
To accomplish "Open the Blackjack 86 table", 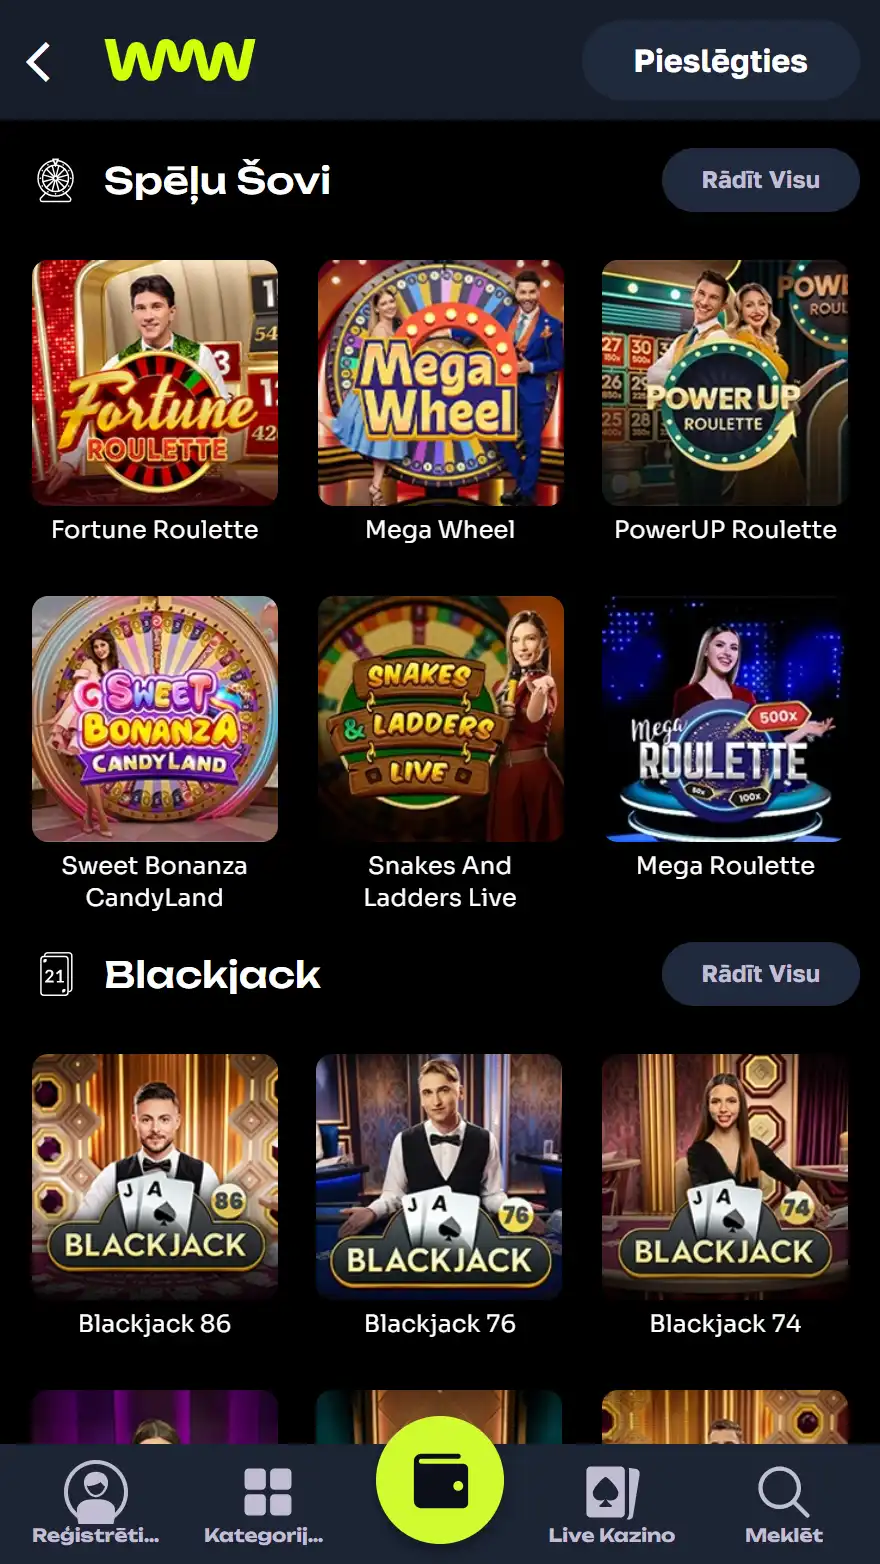I will click(x=155, y=1178).
